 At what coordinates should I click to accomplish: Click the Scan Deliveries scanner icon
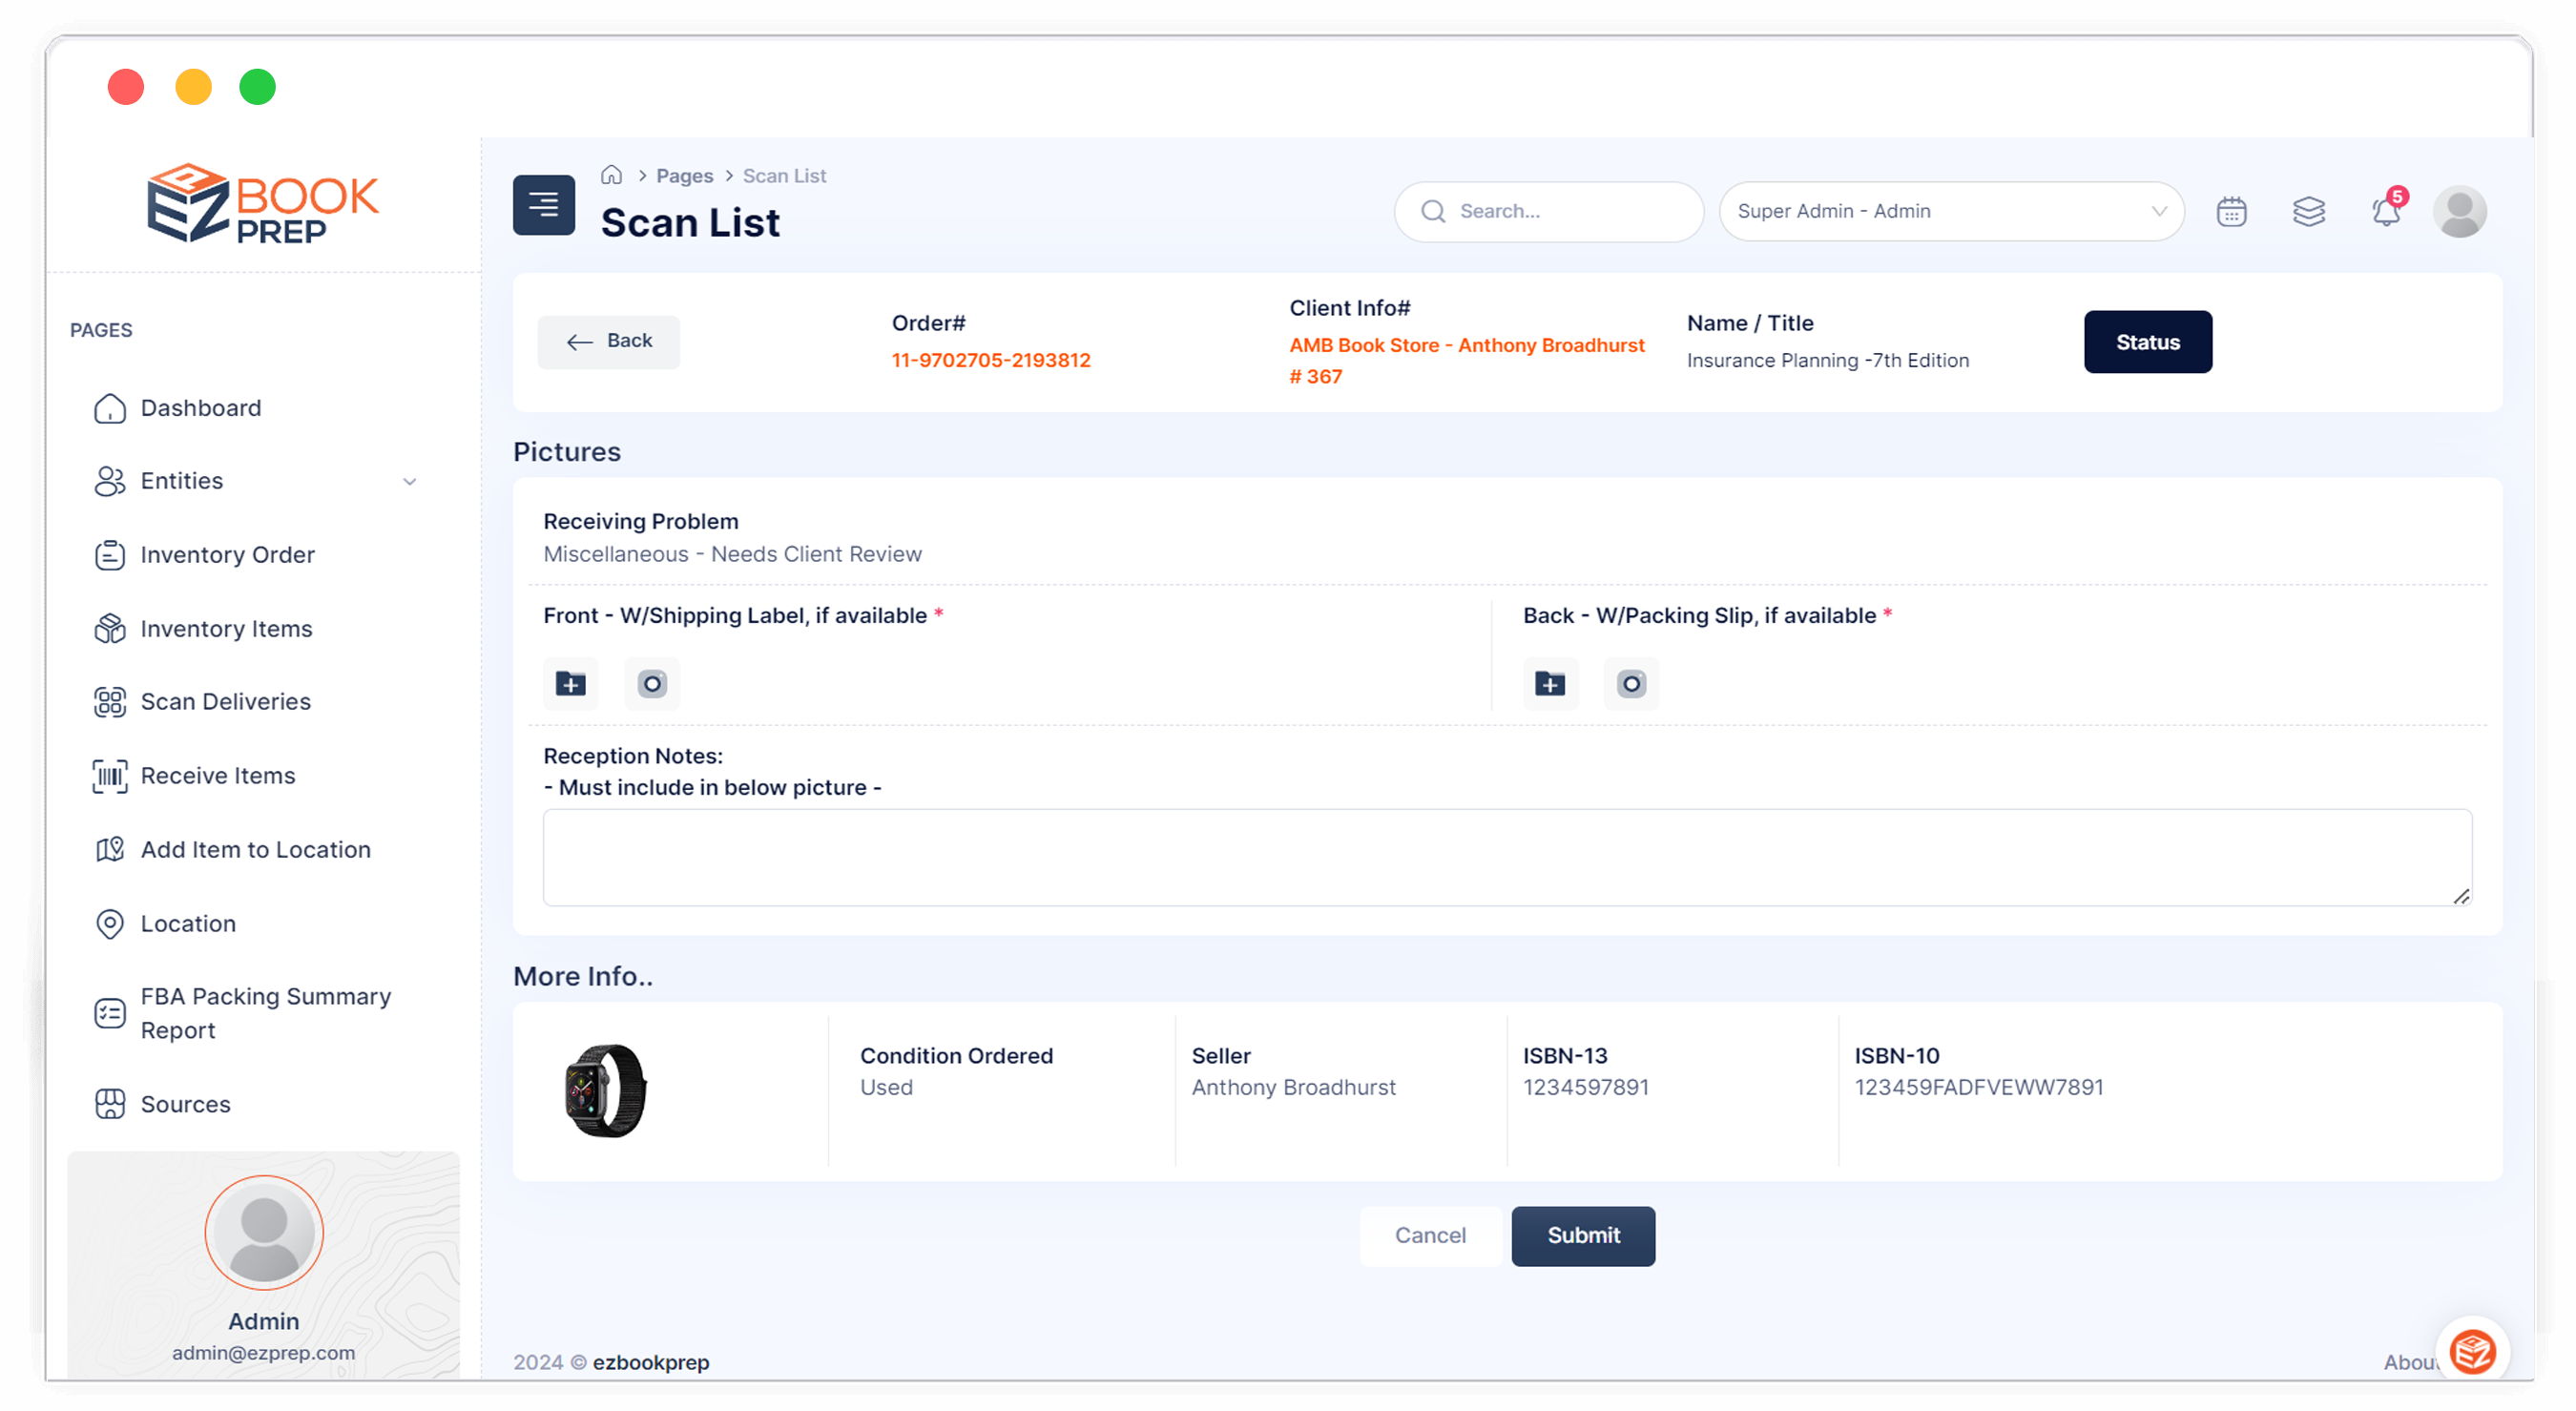[110, 702]
